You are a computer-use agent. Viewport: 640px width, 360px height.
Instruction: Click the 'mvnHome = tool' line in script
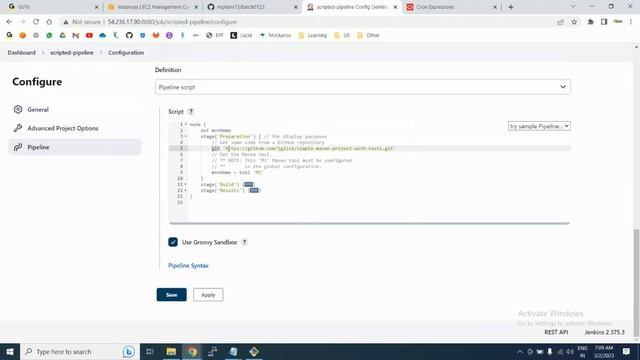(x=237, y=172)
